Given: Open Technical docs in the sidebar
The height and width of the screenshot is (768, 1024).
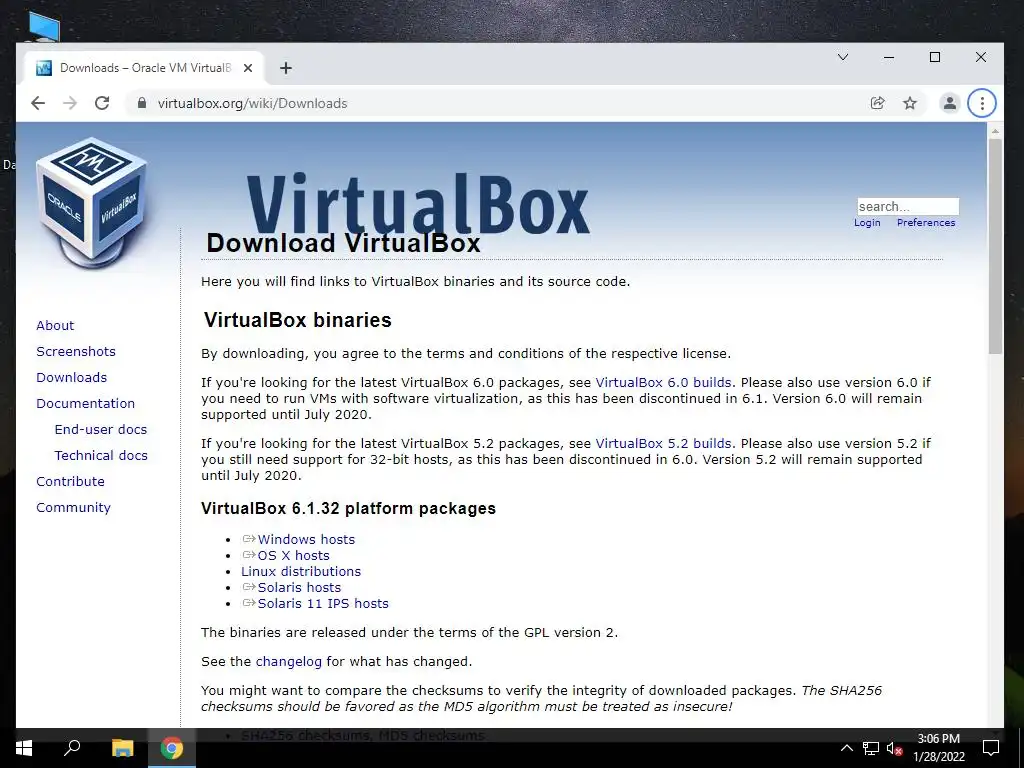Looking at the screenshot, I should pyautogui.click(x=101, y=456).
